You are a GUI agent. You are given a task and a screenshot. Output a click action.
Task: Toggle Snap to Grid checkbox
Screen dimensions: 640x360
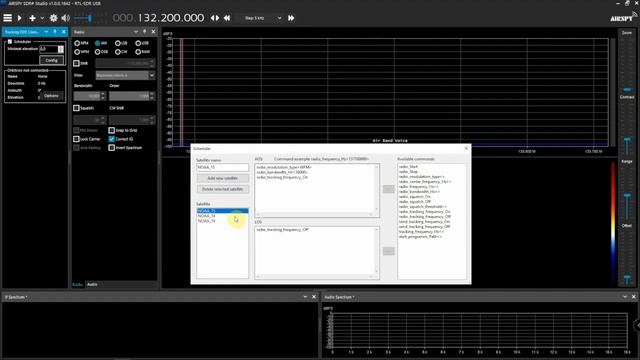coord(111,130)
